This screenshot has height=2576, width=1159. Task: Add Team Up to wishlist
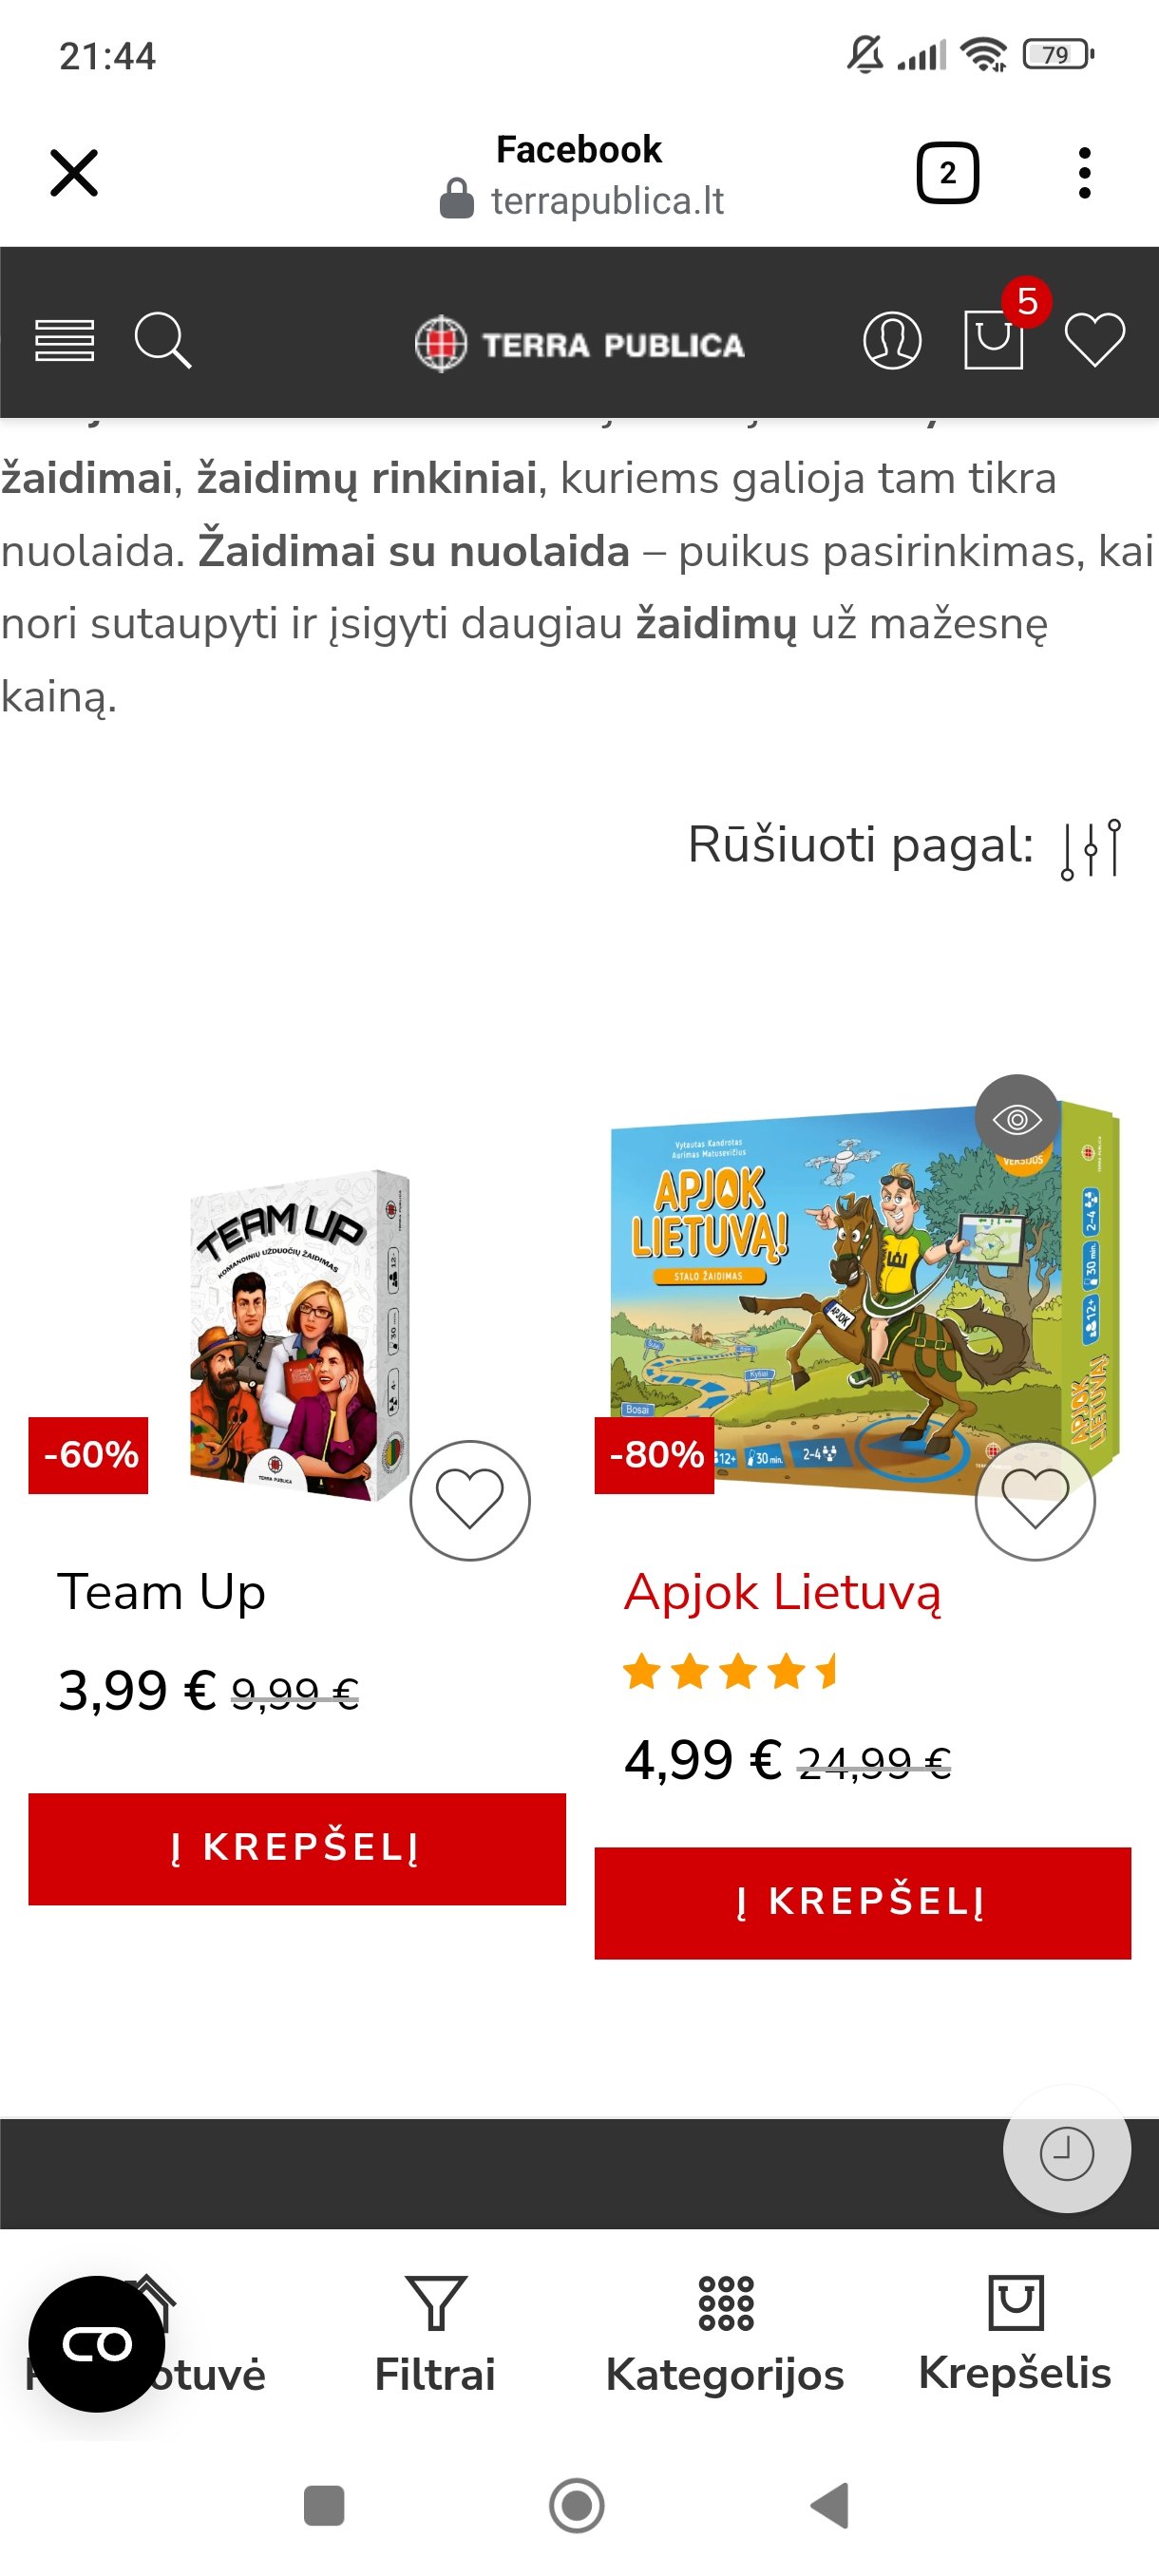(470, 1500)
